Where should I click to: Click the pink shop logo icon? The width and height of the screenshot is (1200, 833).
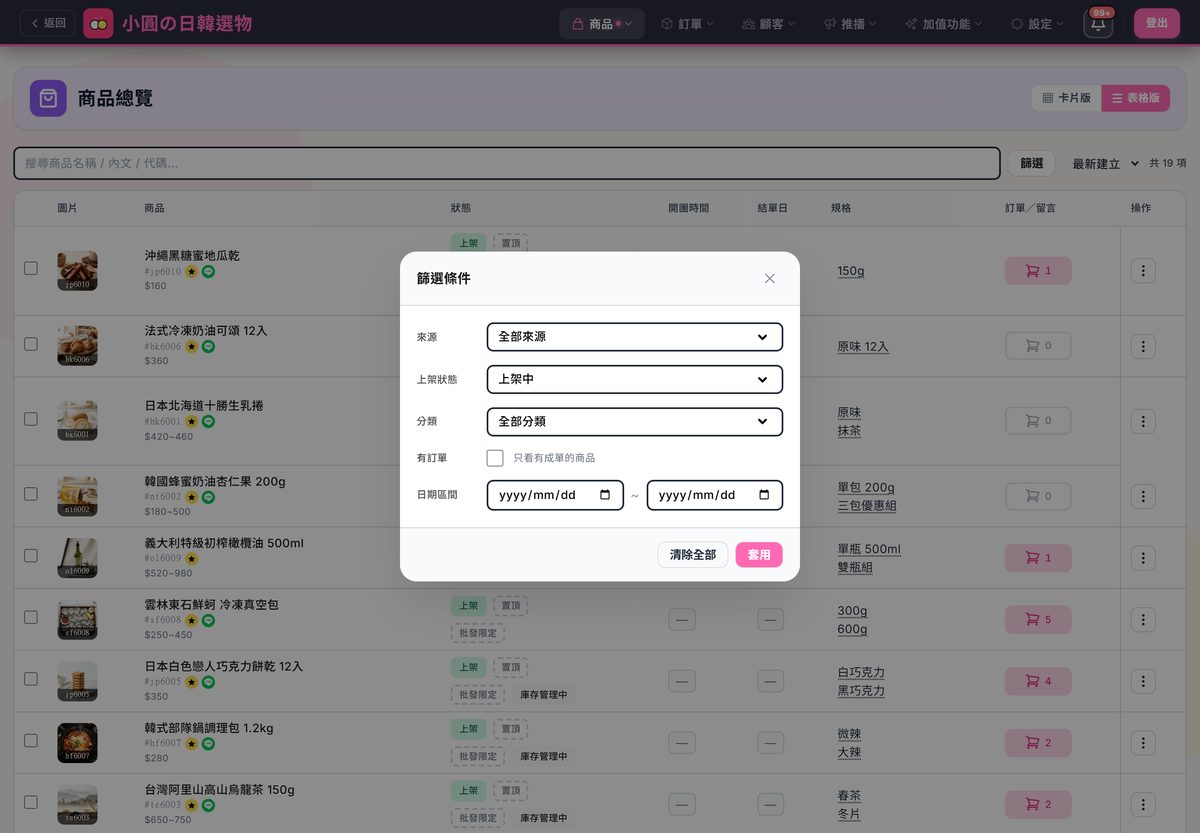[x=98, y=23]
